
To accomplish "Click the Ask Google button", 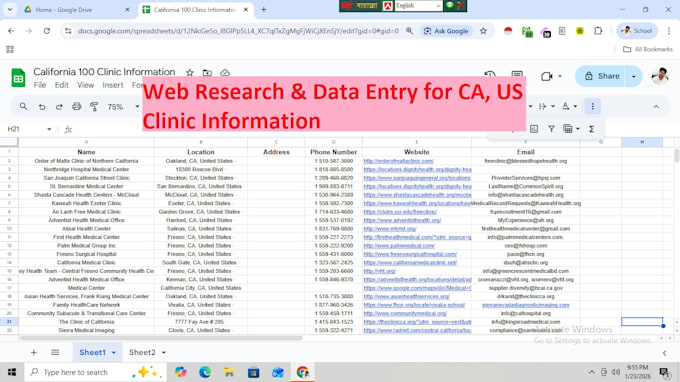I will coord(446,31).
